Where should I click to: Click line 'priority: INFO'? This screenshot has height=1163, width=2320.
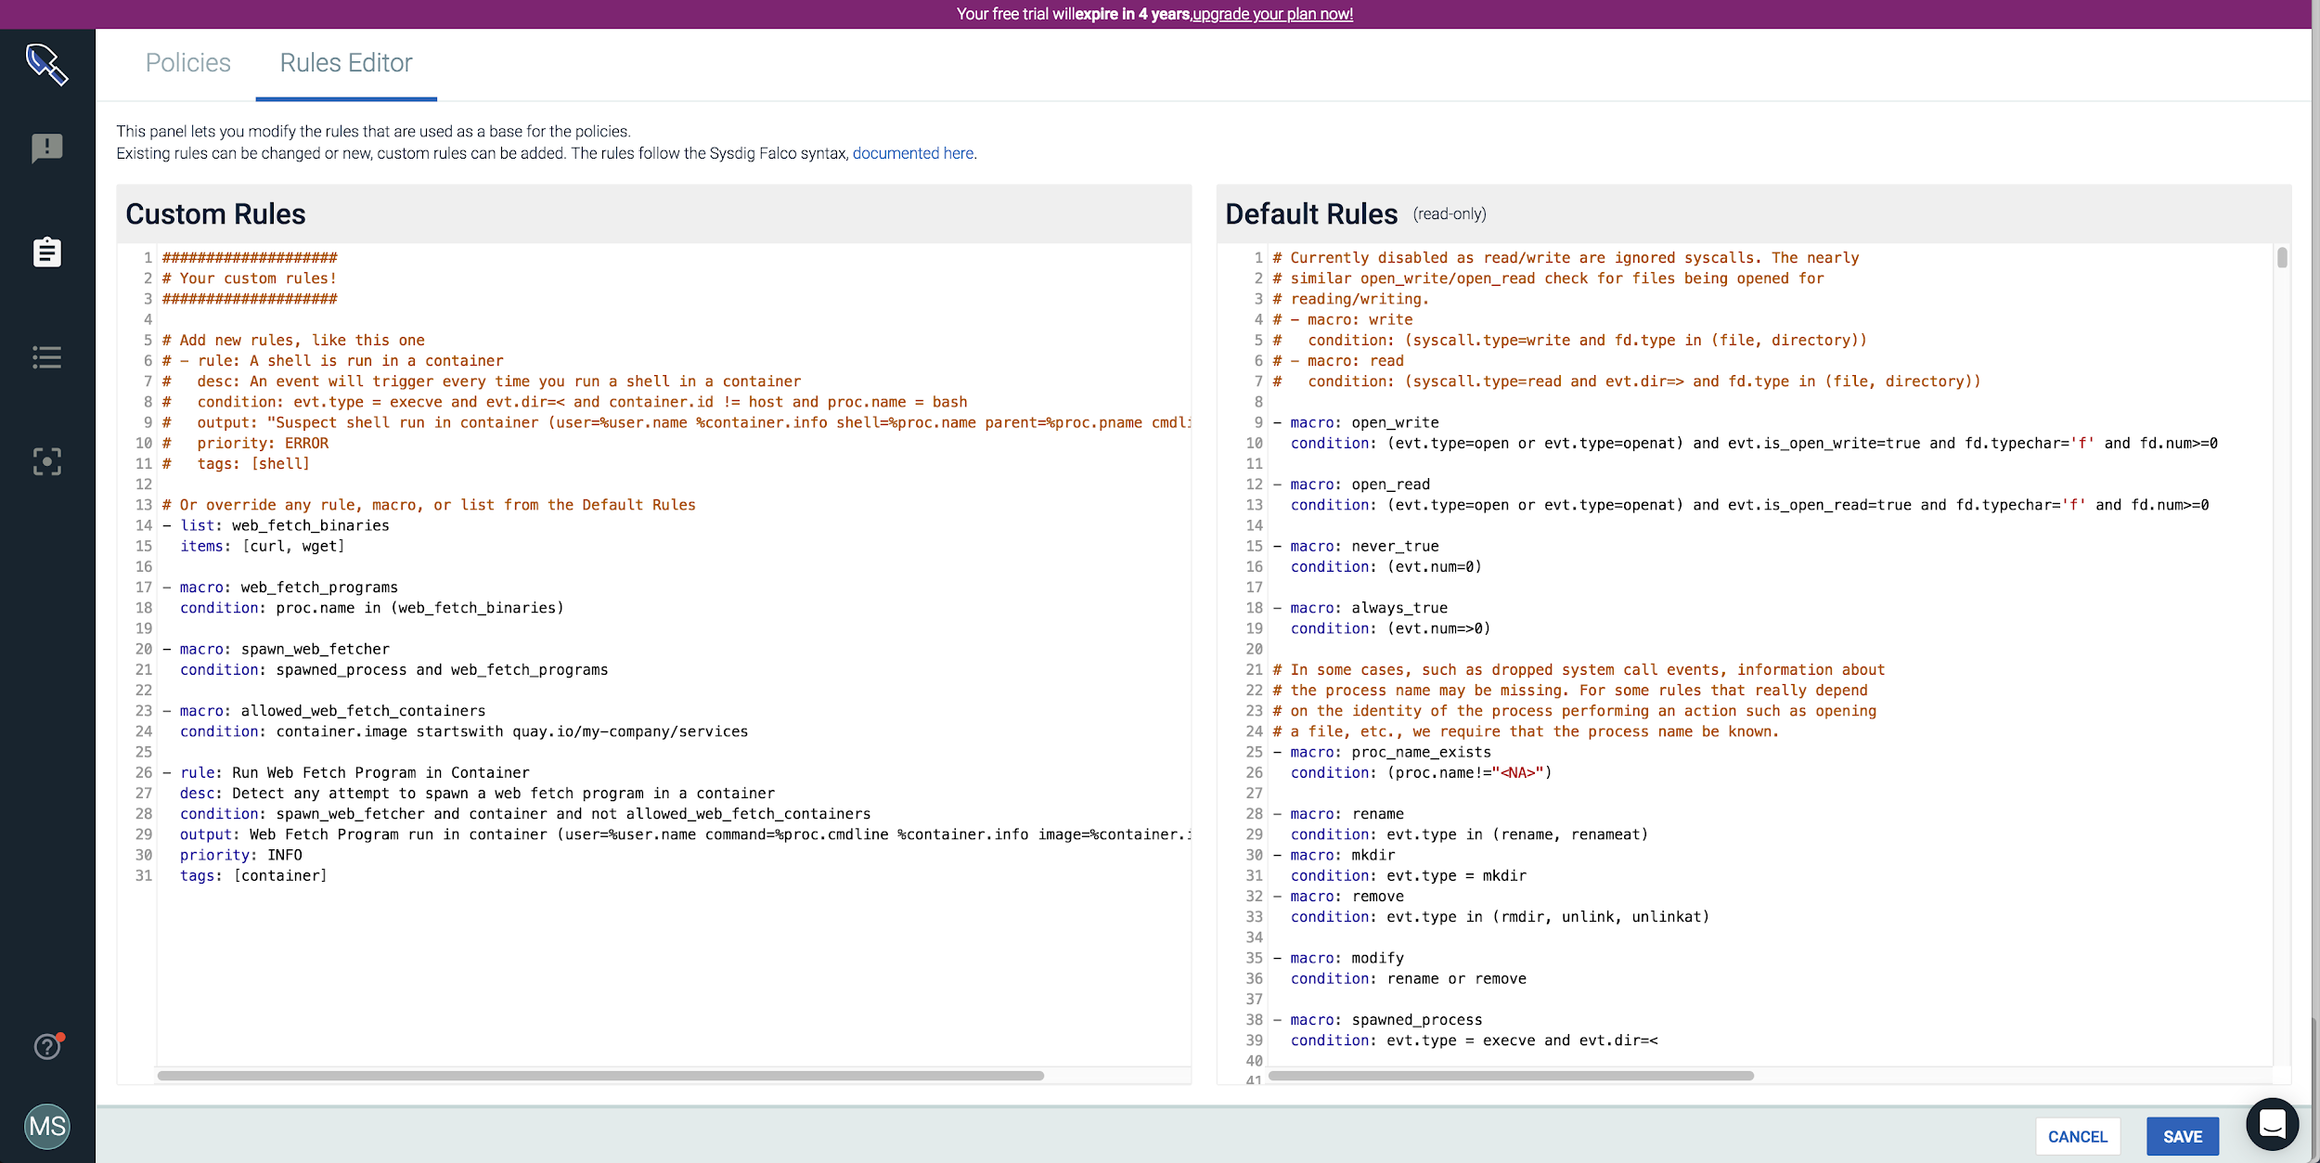(241, 855)
